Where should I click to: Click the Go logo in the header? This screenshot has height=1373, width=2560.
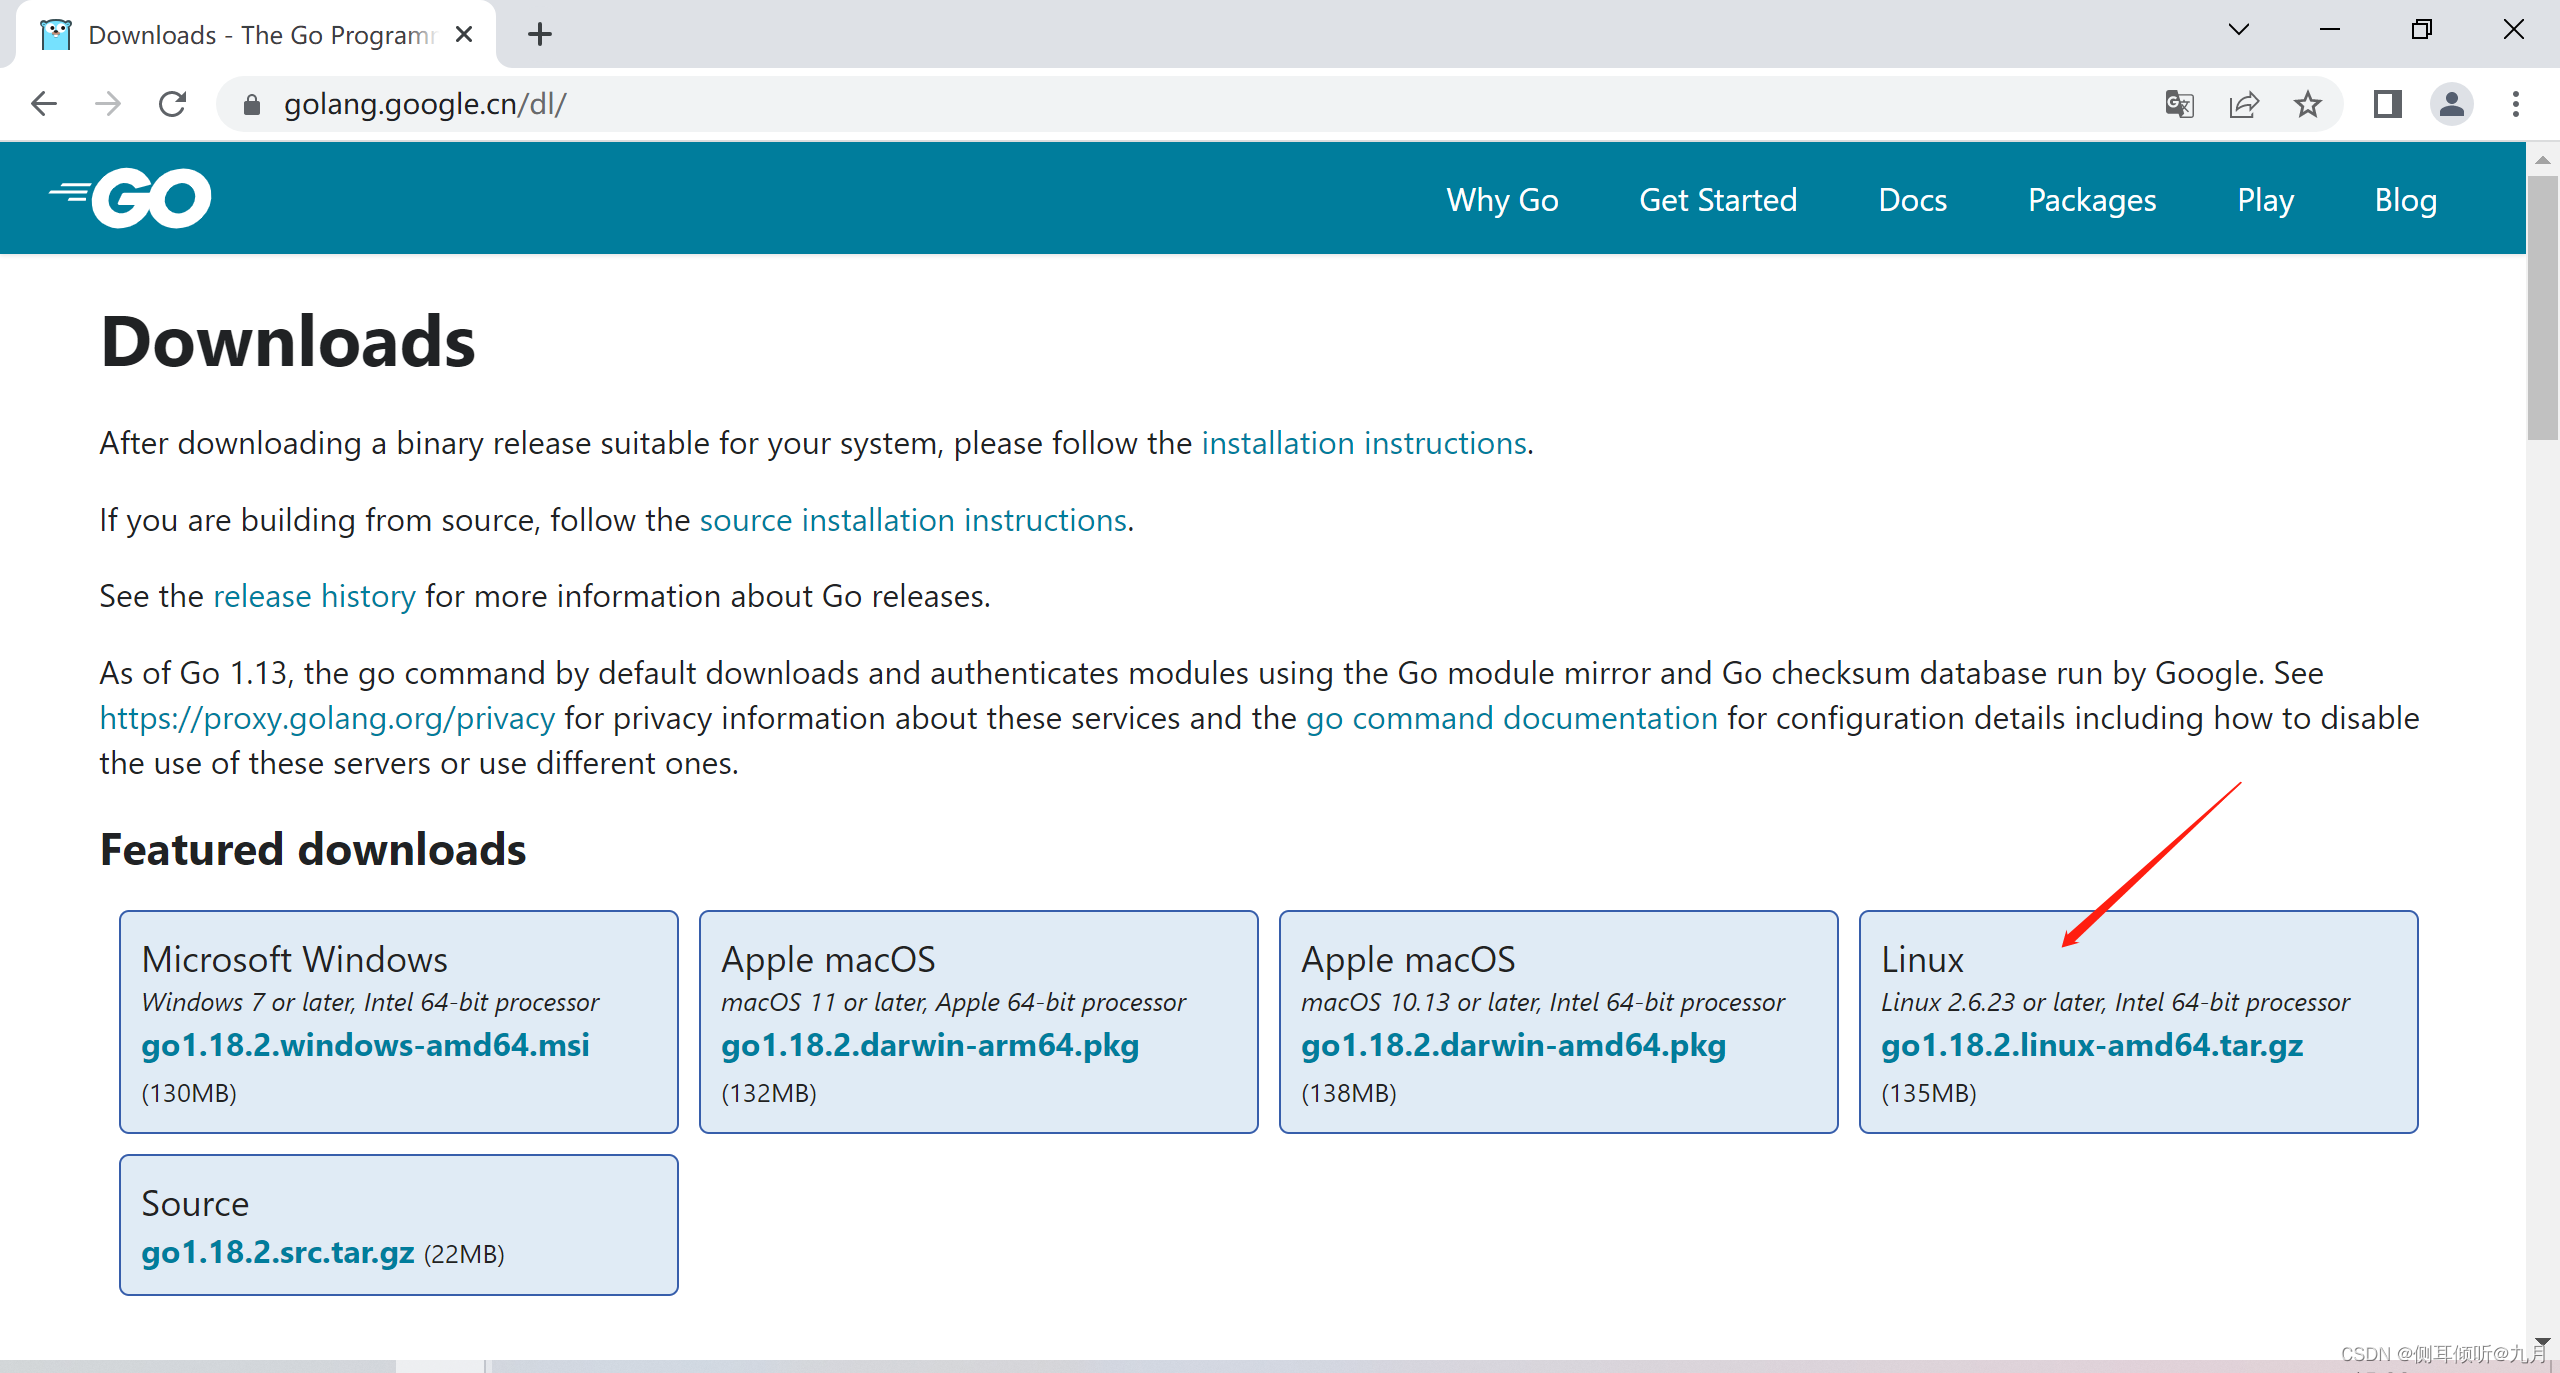pos(130,198)
